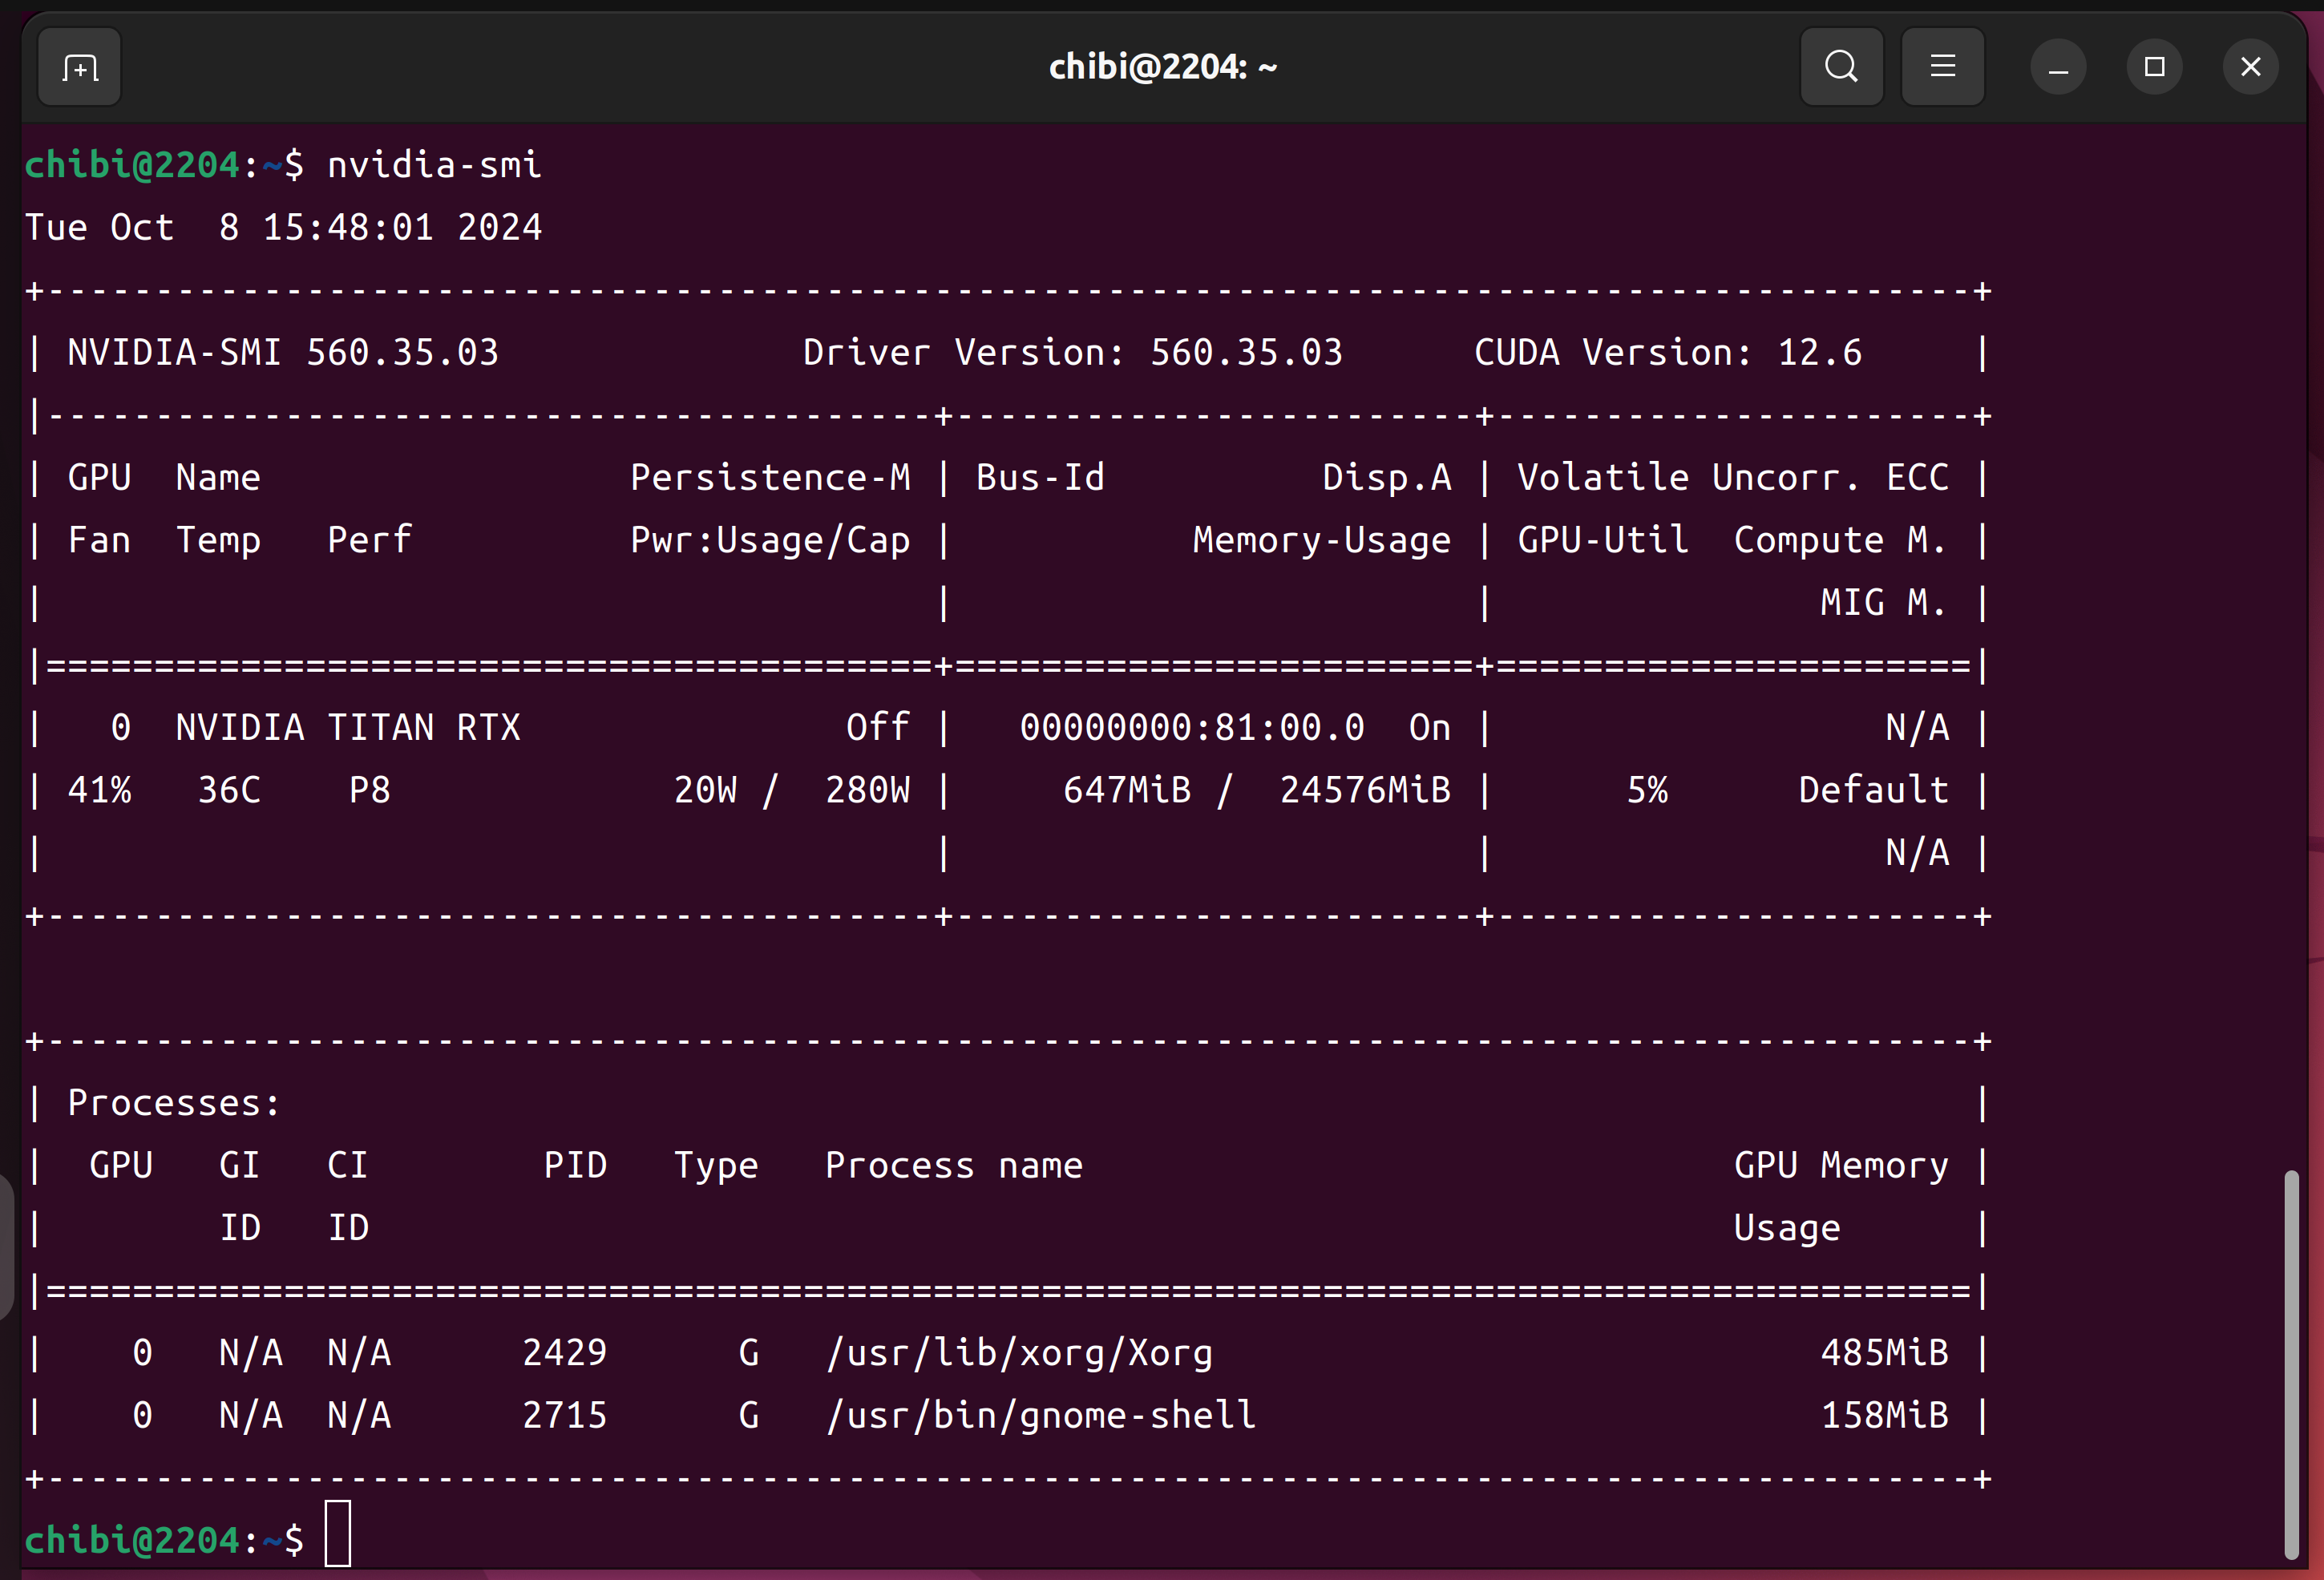Close the terminal window
This screenshot has height=1580, width=2324.
[x=2250, y=67]
